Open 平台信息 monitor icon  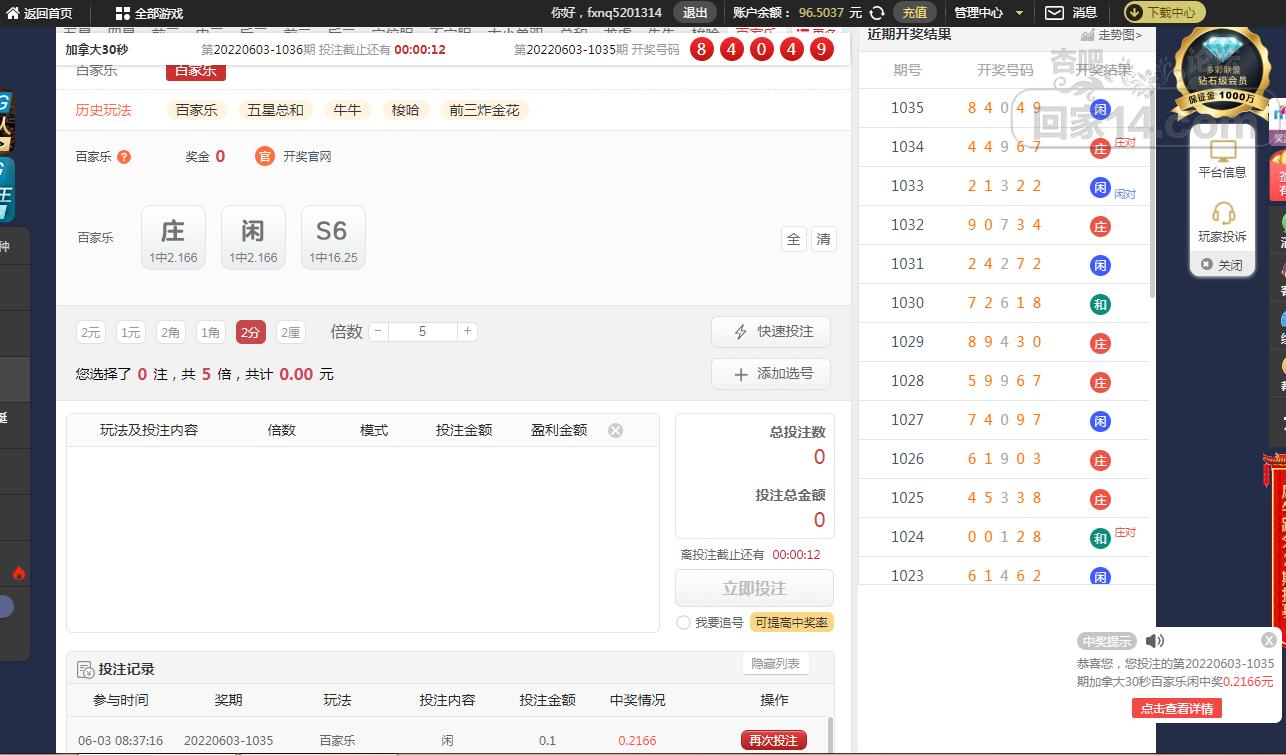[x=1222, y=152]
